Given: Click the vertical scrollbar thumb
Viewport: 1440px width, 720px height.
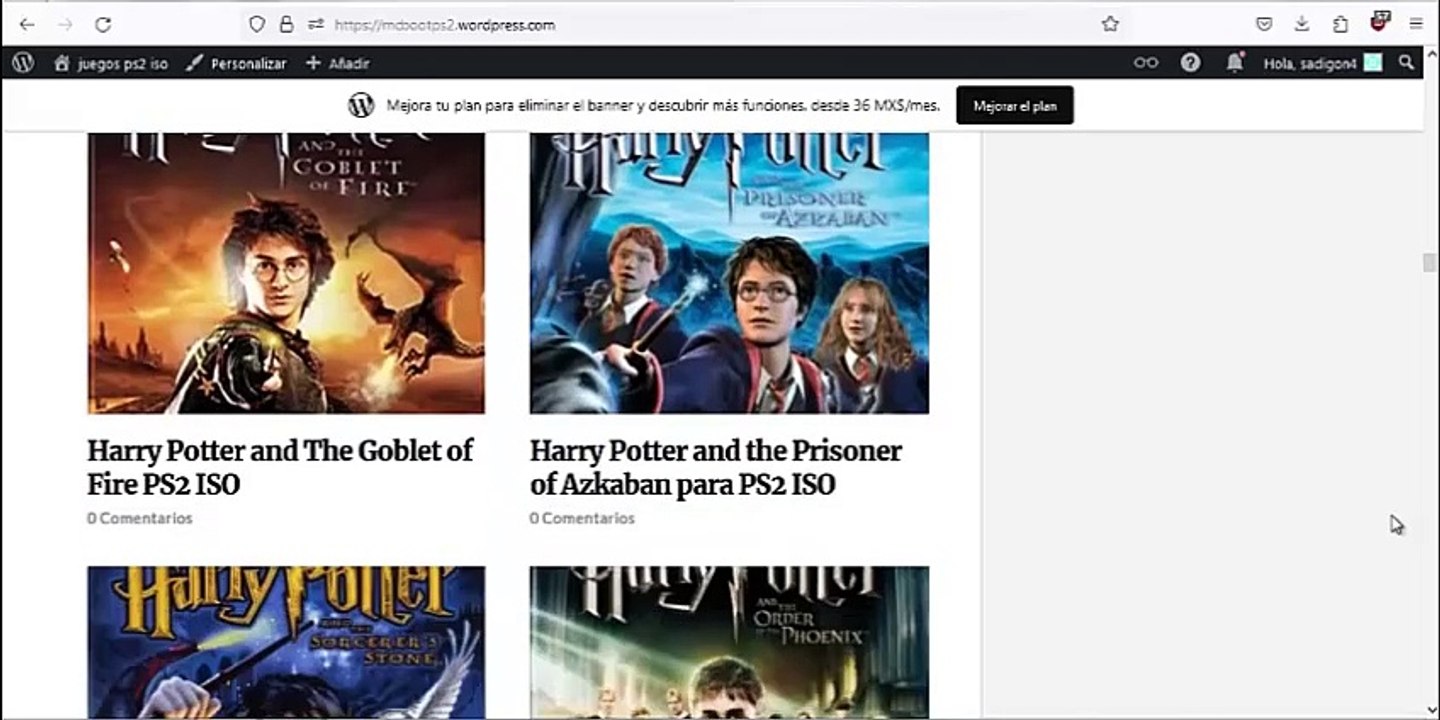Looking at the screenshot, I should pos(1429,263).
